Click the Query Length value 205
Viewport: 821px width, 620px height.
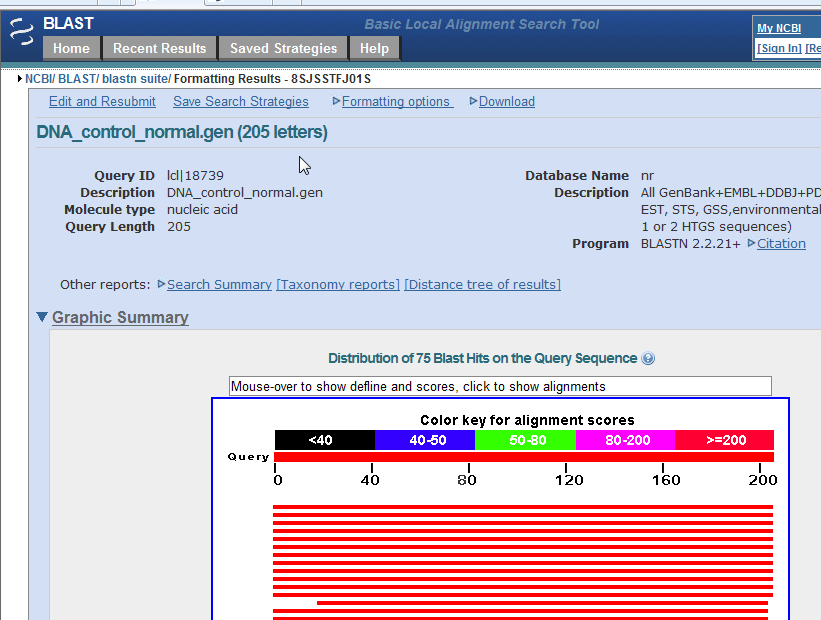coord(179,227)
